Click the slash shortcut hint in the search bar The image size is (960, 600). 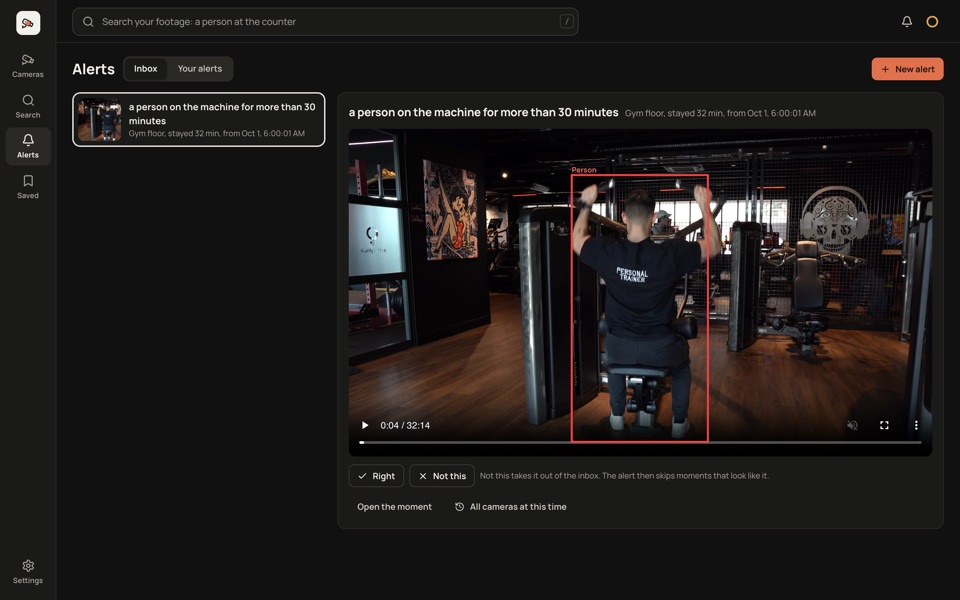(566, 21)
